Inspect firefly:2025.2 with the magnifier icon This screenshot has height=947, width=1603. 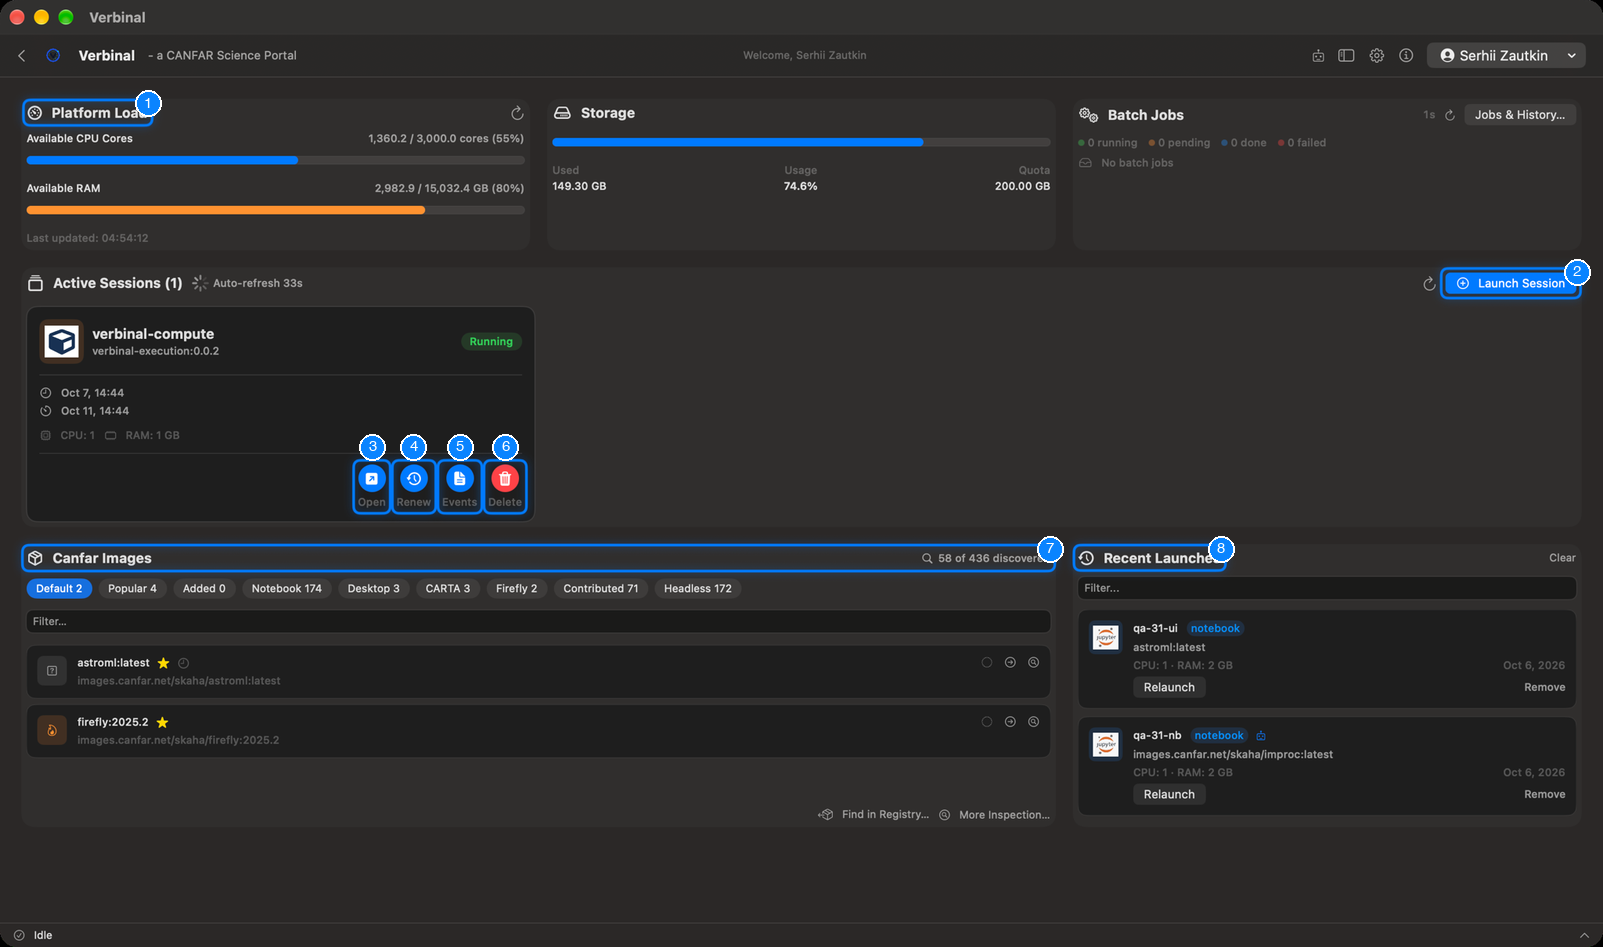coord(1034,721)
